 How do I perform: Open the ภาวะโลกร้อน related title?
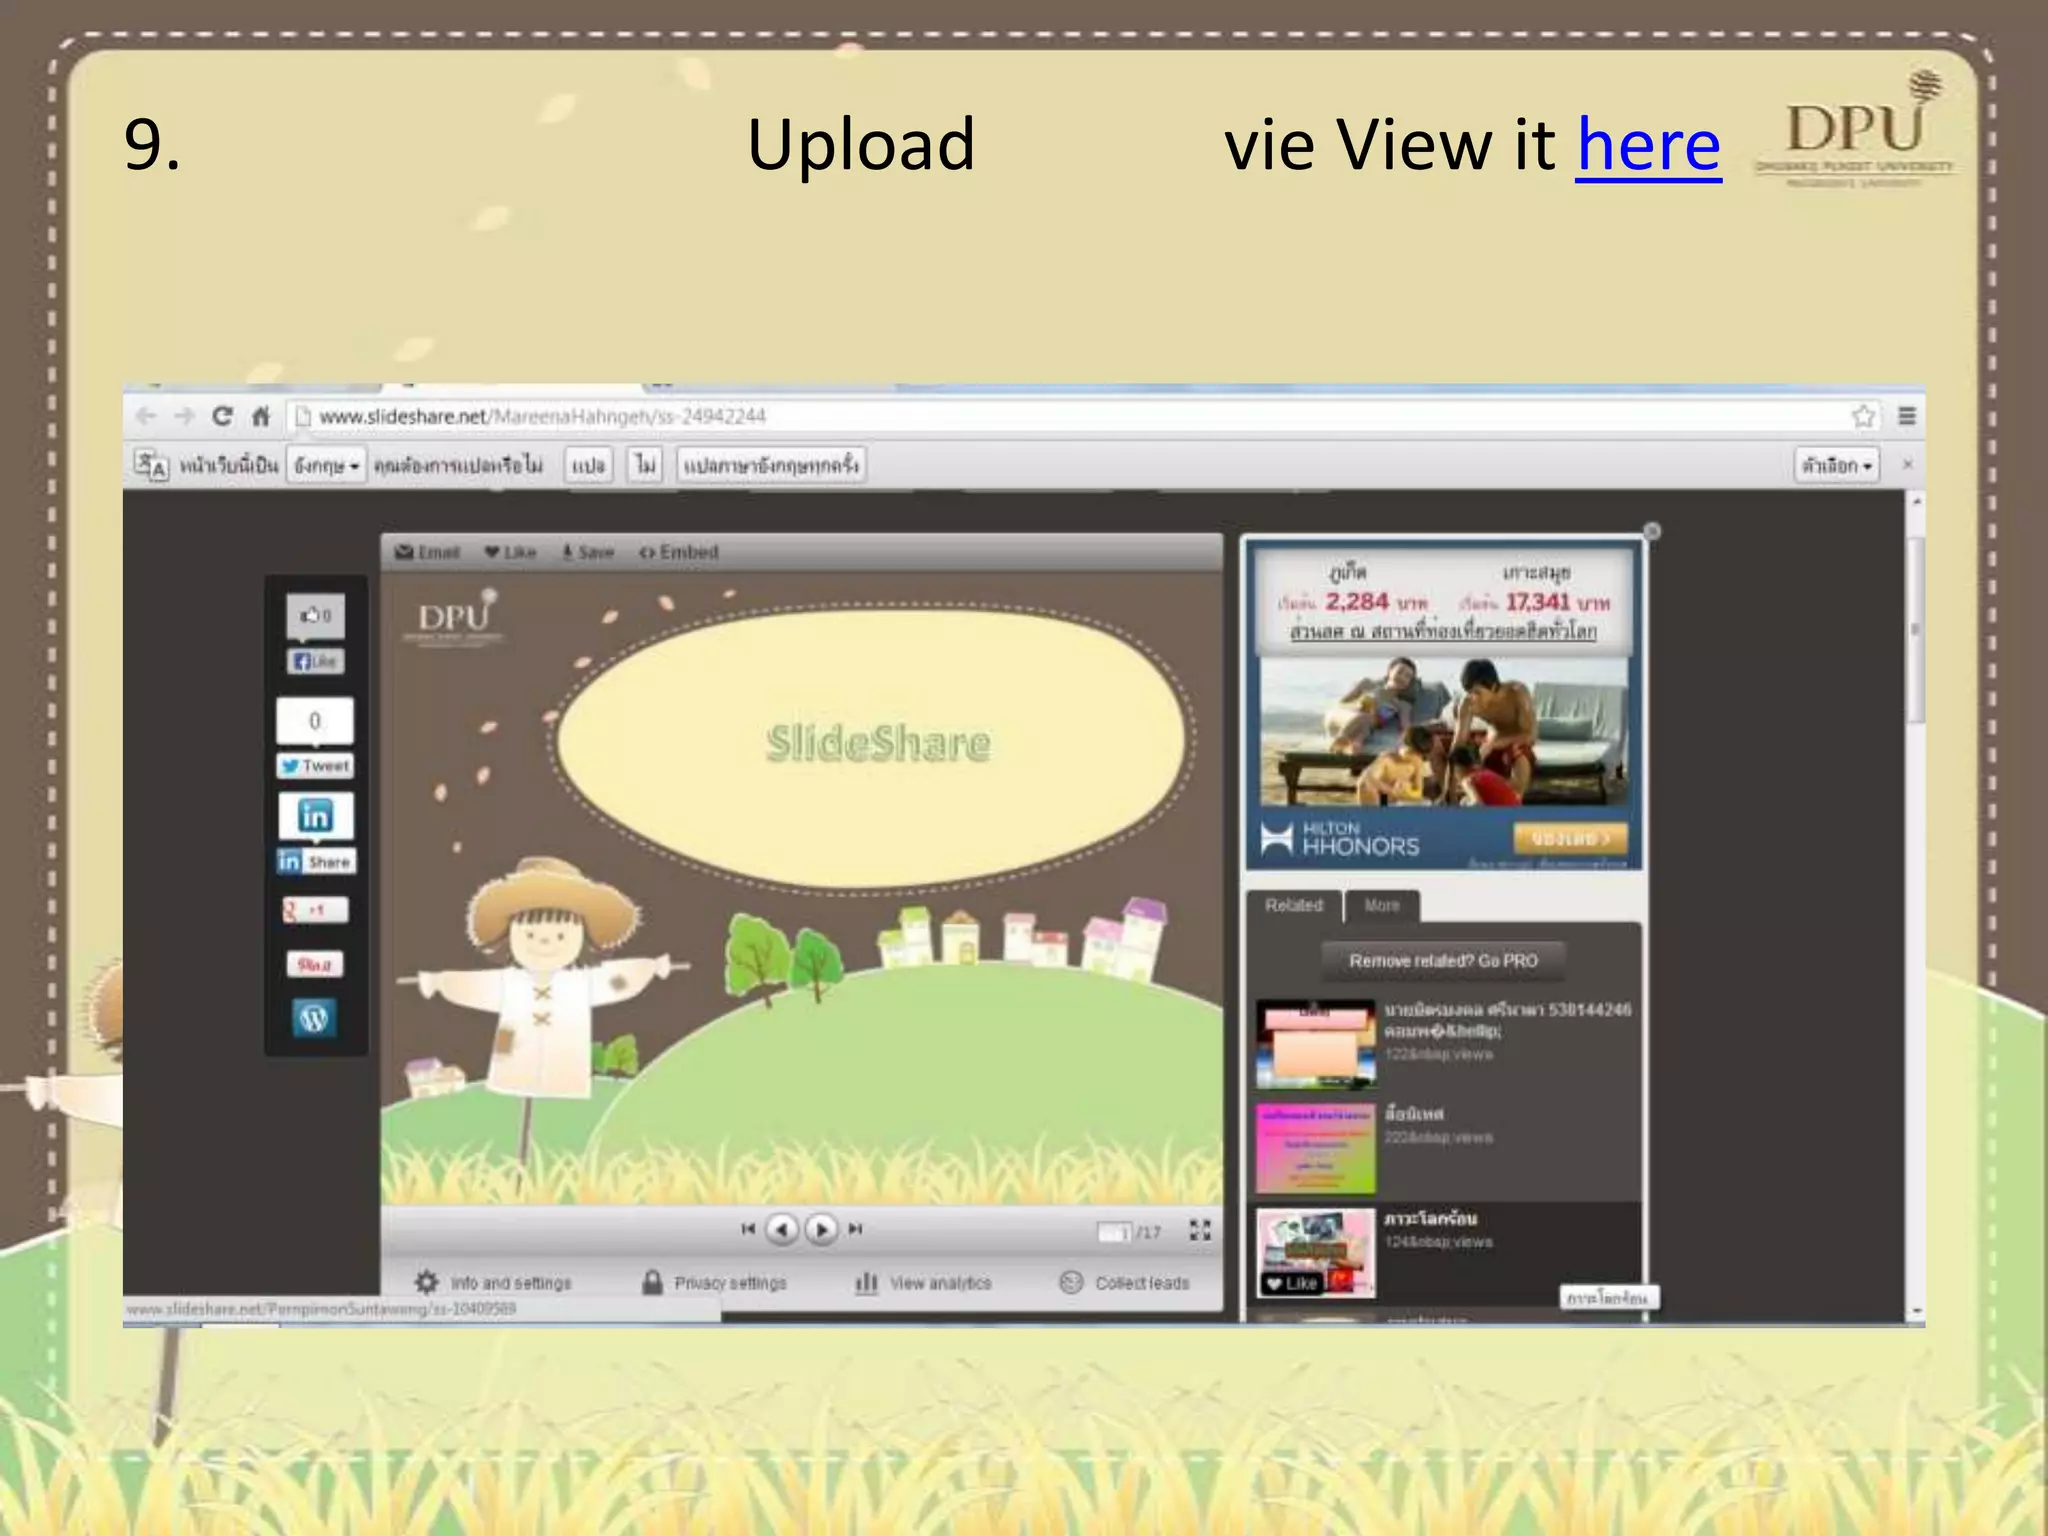click(x=1430, y=1219)
